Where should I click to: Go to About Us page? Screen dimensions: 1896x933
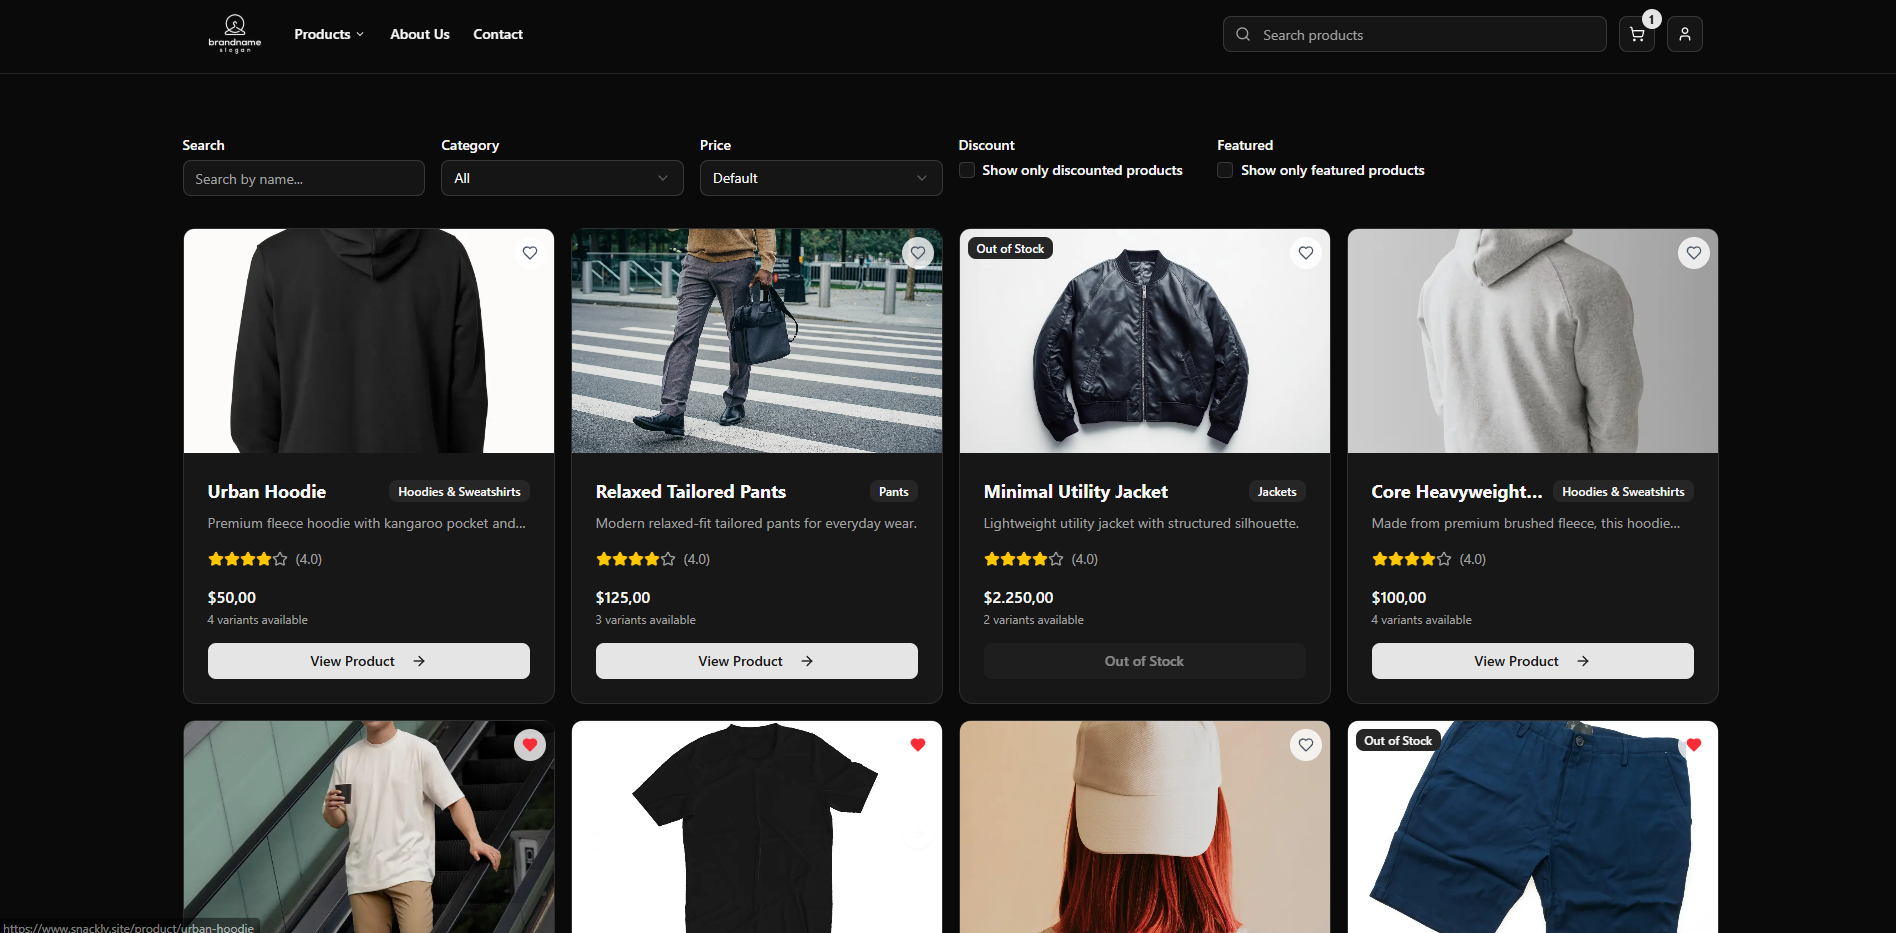pyautogui.click(x=419, y=34)
